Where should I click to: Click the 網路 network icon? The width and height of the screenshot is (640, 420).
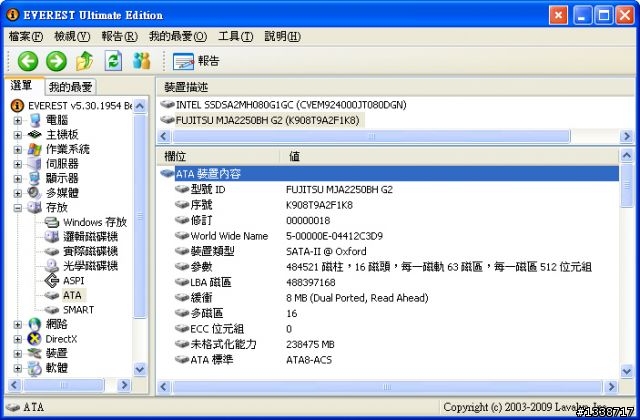(x=35, y=324)
